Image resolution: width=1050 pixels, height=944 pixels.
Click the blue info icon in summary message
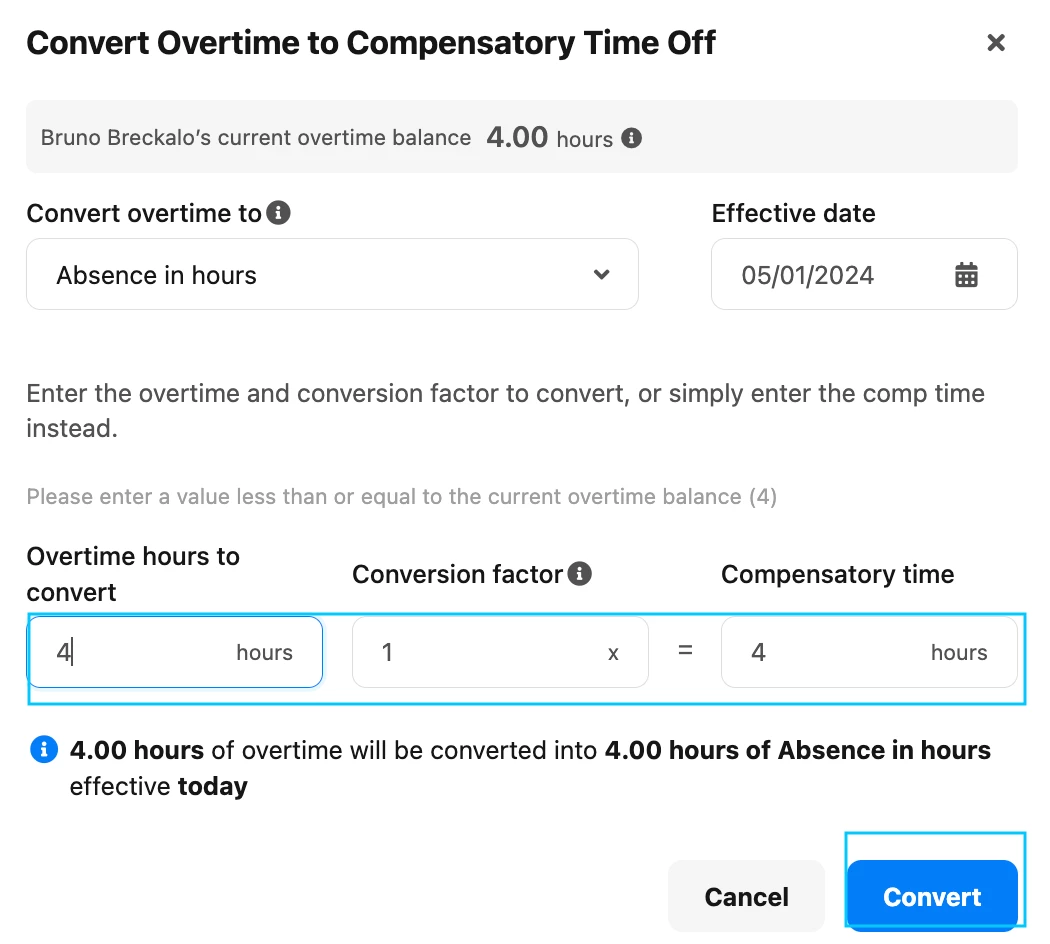44,749
